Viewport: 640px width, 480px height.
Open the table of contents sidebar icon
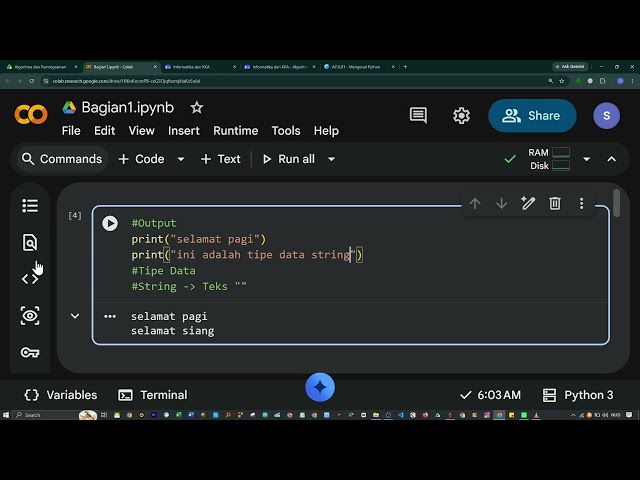(x=30, y=206)
